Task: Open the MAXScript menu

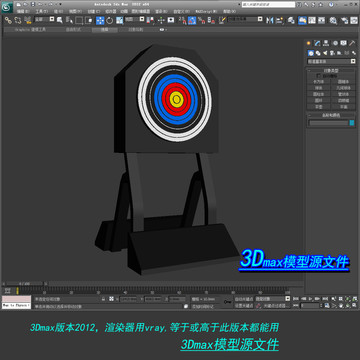Action: click(x=206, y=11)
